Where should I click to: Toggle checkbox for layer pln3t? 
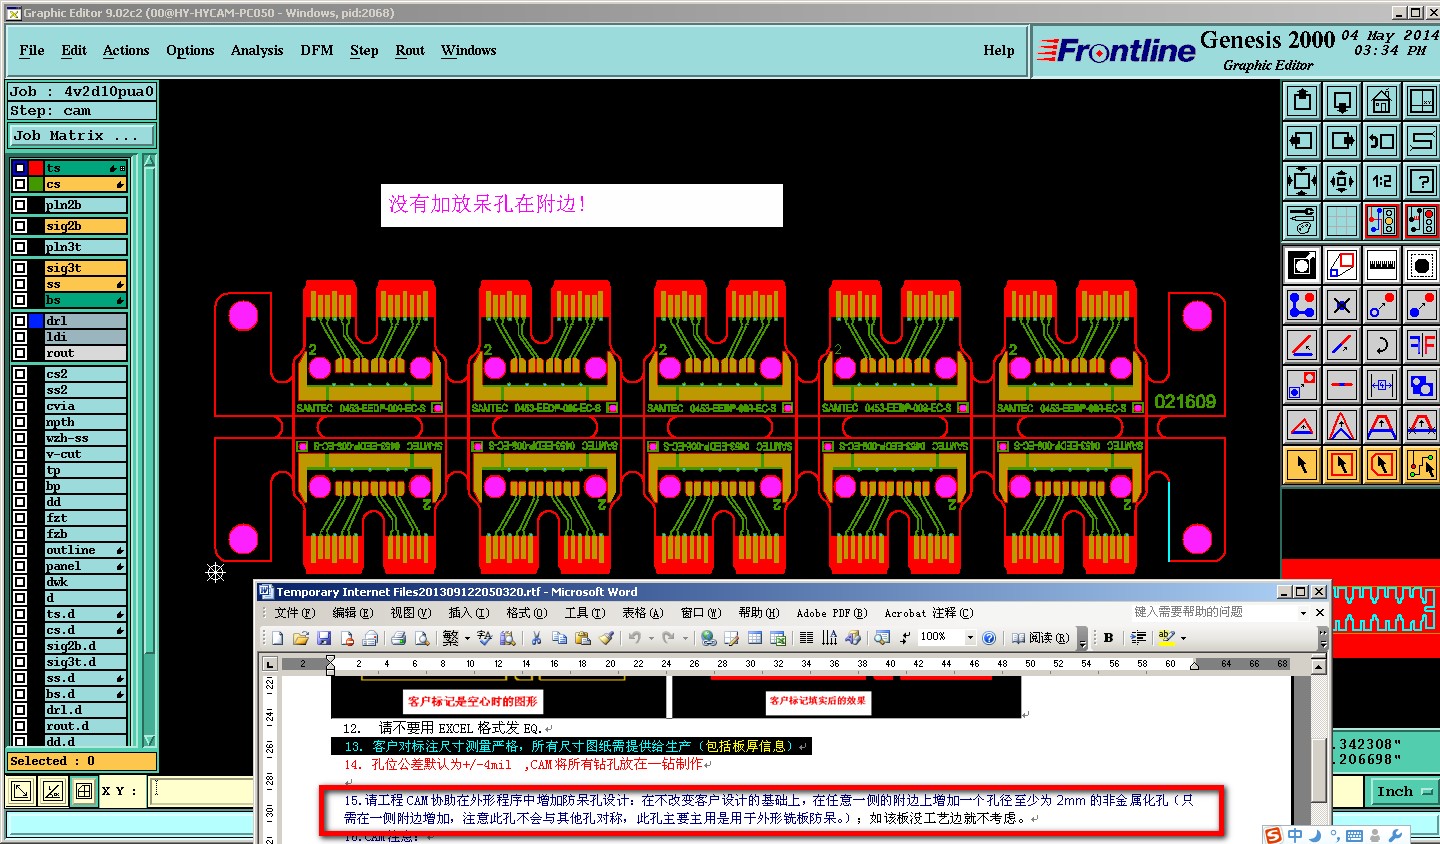click(20, 247)
